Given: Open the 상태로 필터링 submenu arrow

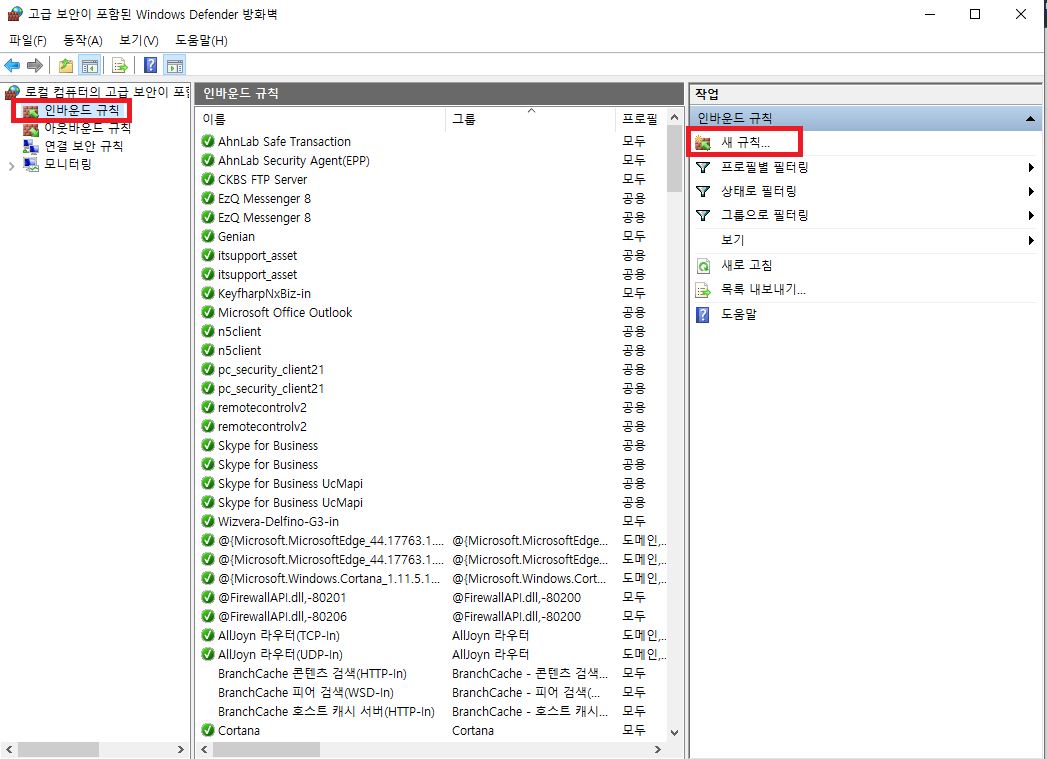Looking at the screenshot, I should (1031, 192).
